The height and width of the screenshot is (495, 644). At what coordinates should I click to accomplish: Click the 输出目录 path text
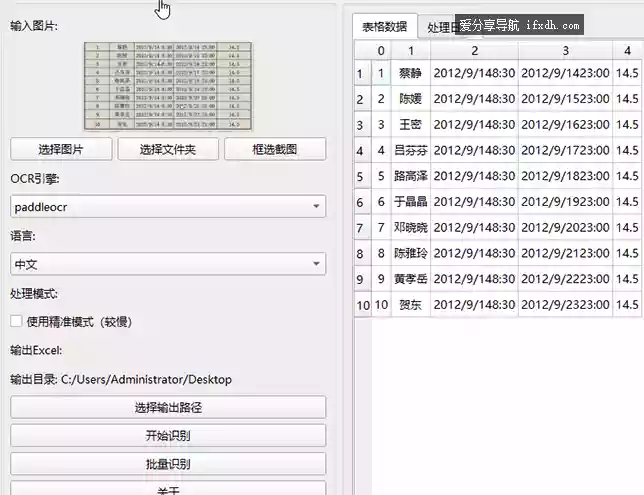tap(121, 379)
